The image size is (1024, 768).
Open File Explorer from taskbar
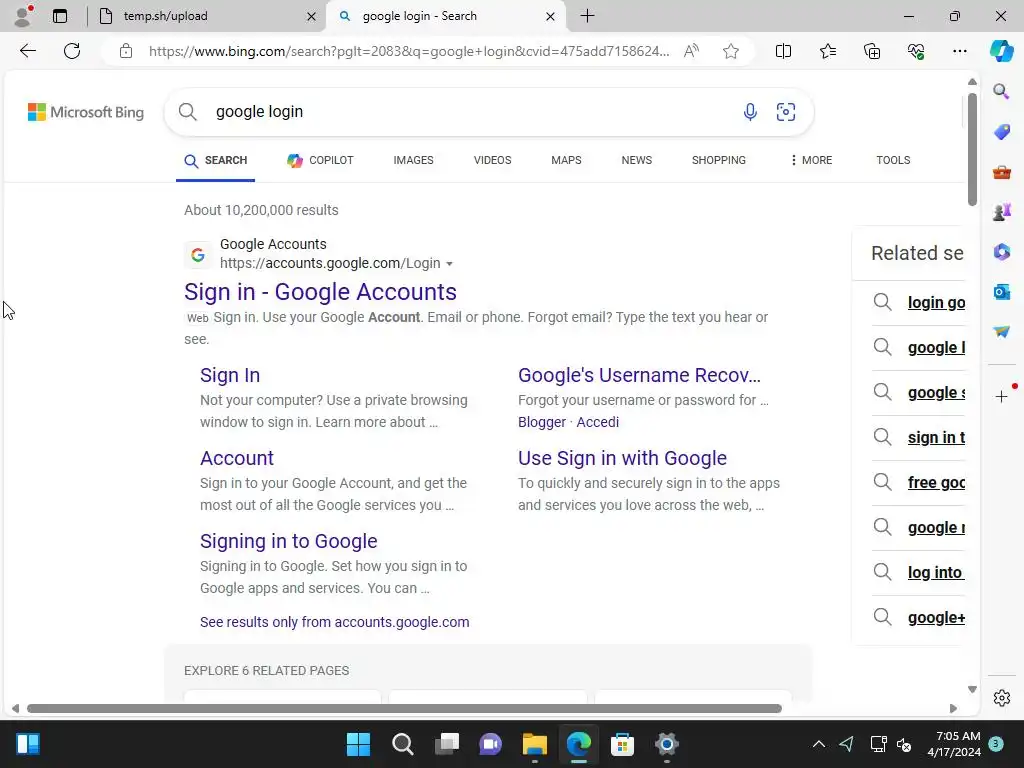coord(534,744)
